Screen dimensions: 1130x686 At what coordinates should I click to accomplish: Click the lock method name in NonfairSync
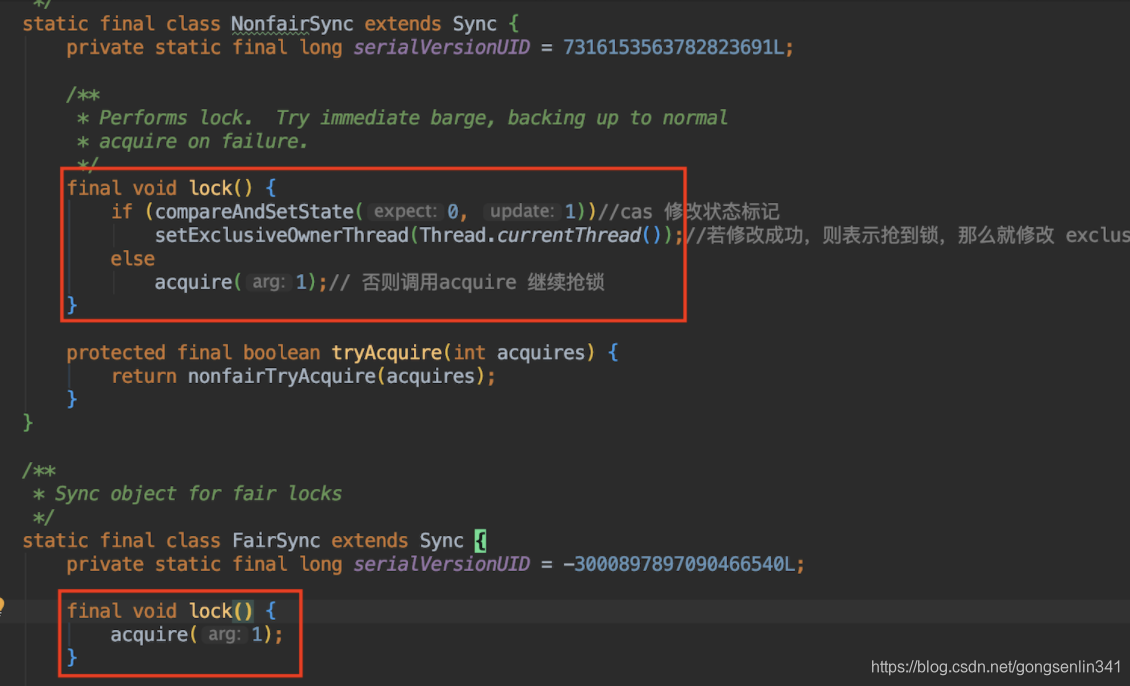pyautogui.click(x=210, y=189)
